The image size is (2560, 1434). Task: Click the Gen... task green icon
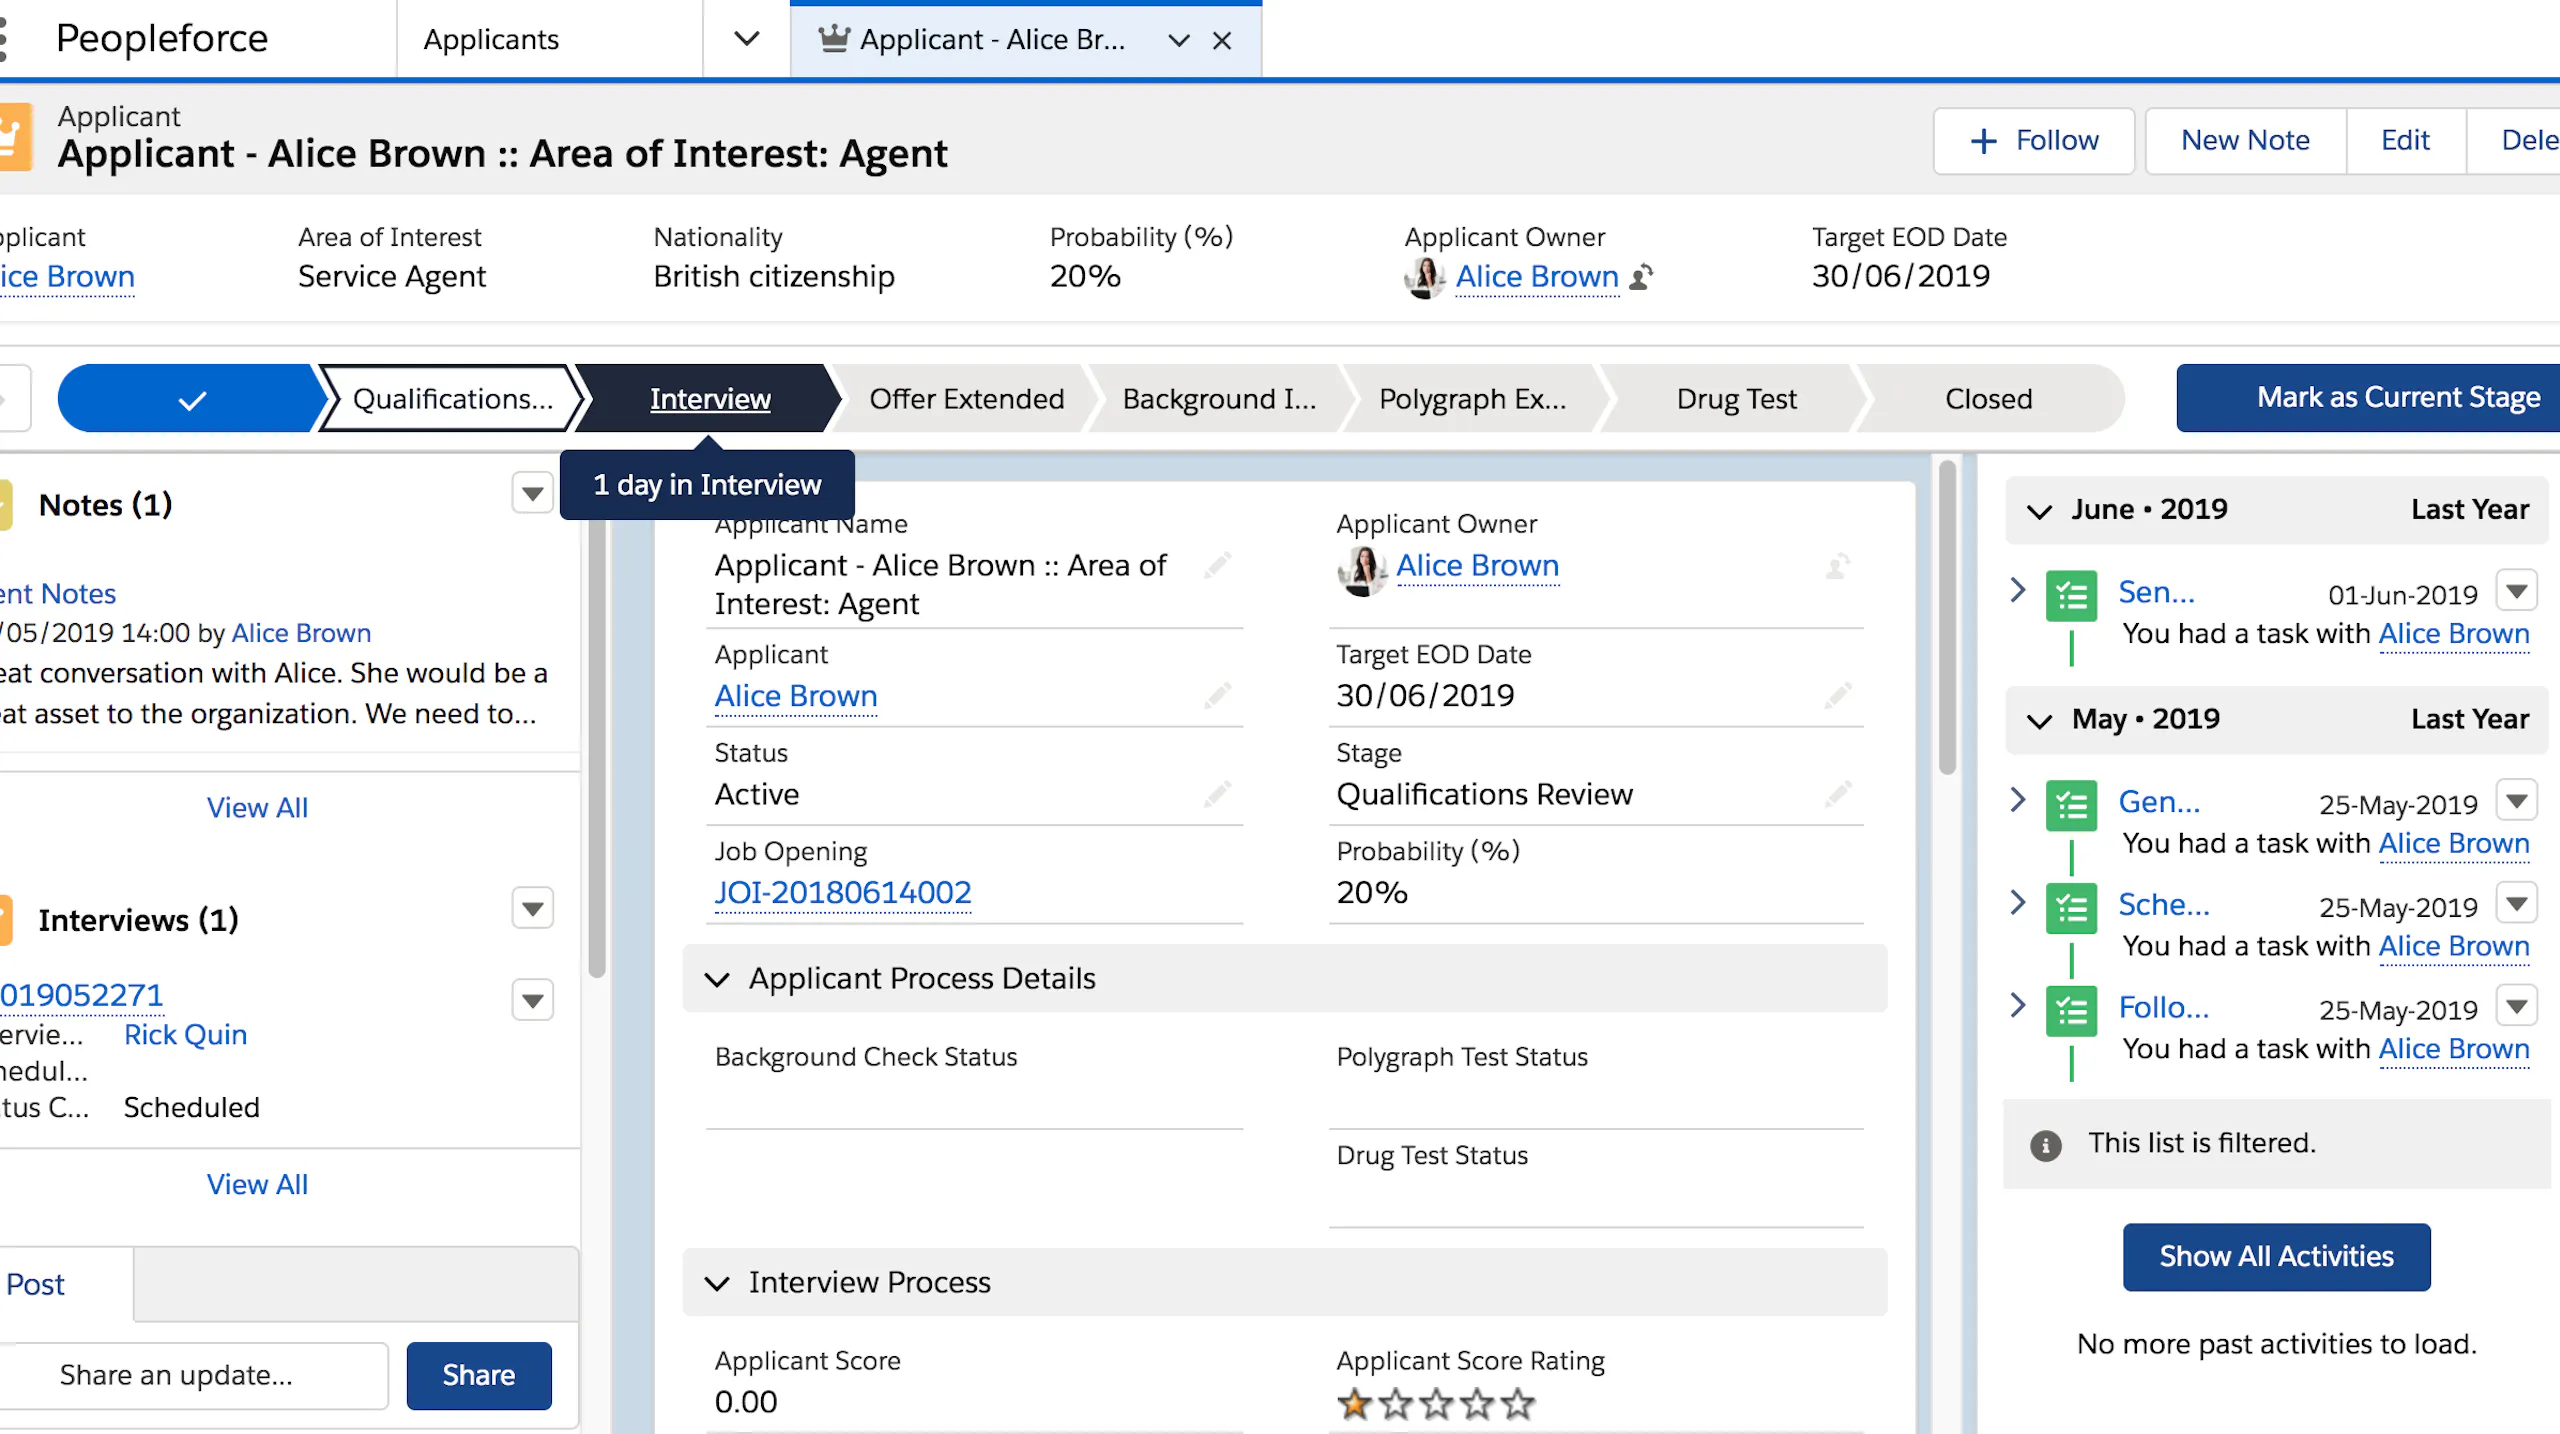(x=2071, y=806)
